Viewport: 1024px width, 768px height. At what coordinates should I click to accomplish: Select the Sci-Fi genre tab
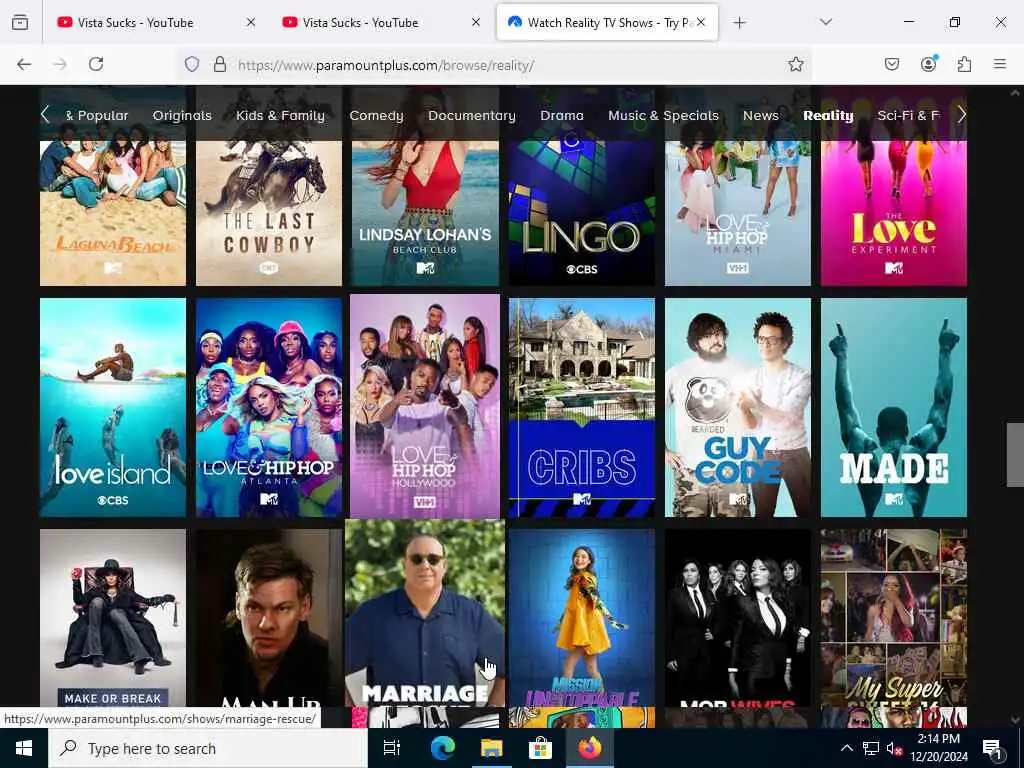[x=908, y=116]
